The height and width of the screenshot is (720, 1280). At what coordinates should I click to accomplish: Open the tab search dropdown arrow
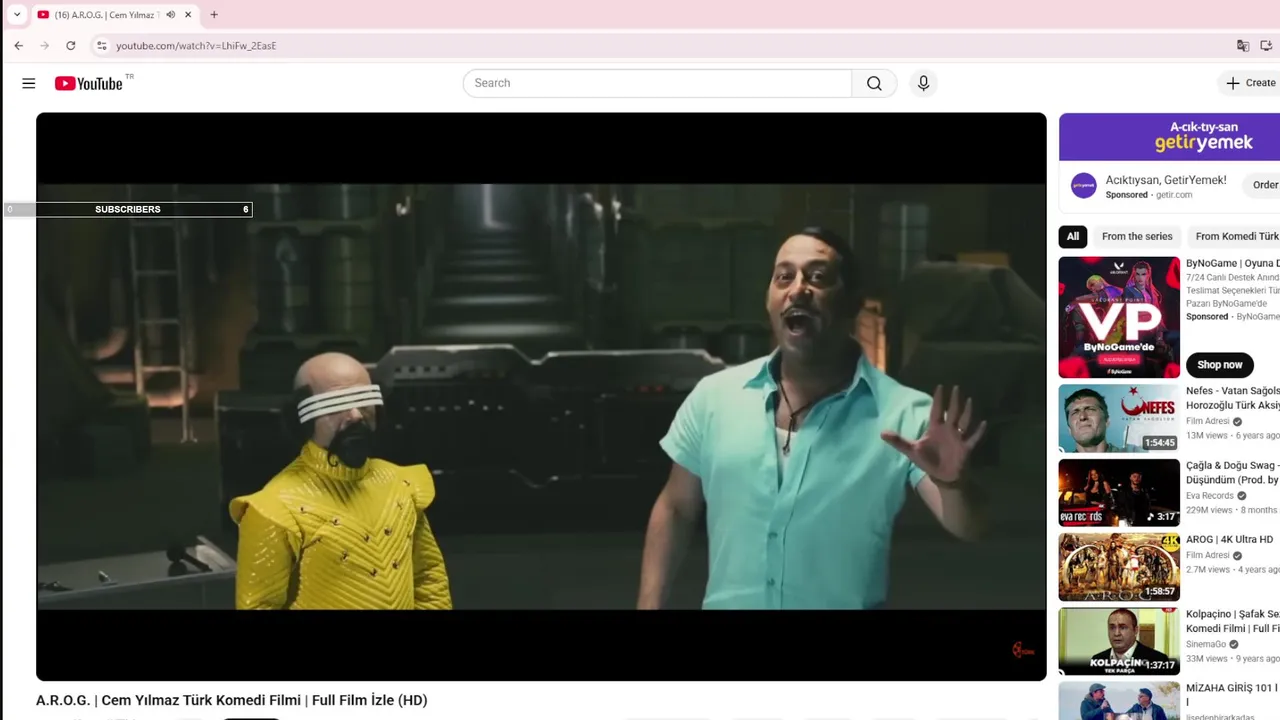16,15
